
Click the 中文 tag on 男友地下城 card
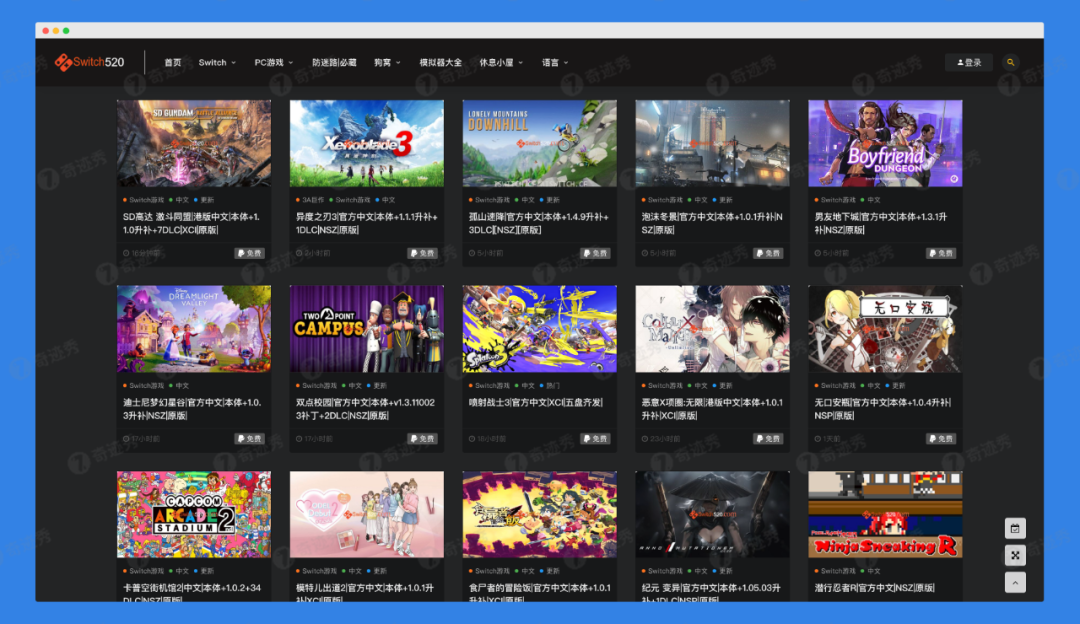tap(871, 200)
